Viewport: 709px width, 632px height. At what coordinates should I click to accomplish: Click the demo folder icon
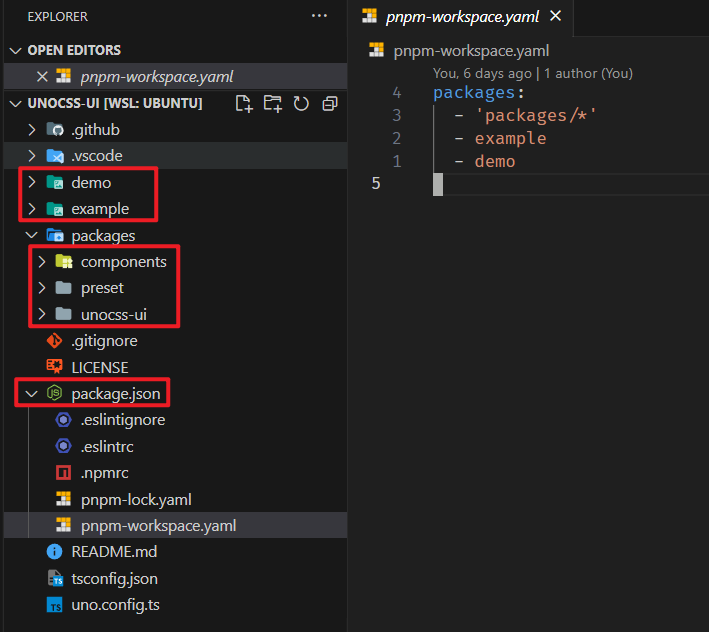(55, 182)
